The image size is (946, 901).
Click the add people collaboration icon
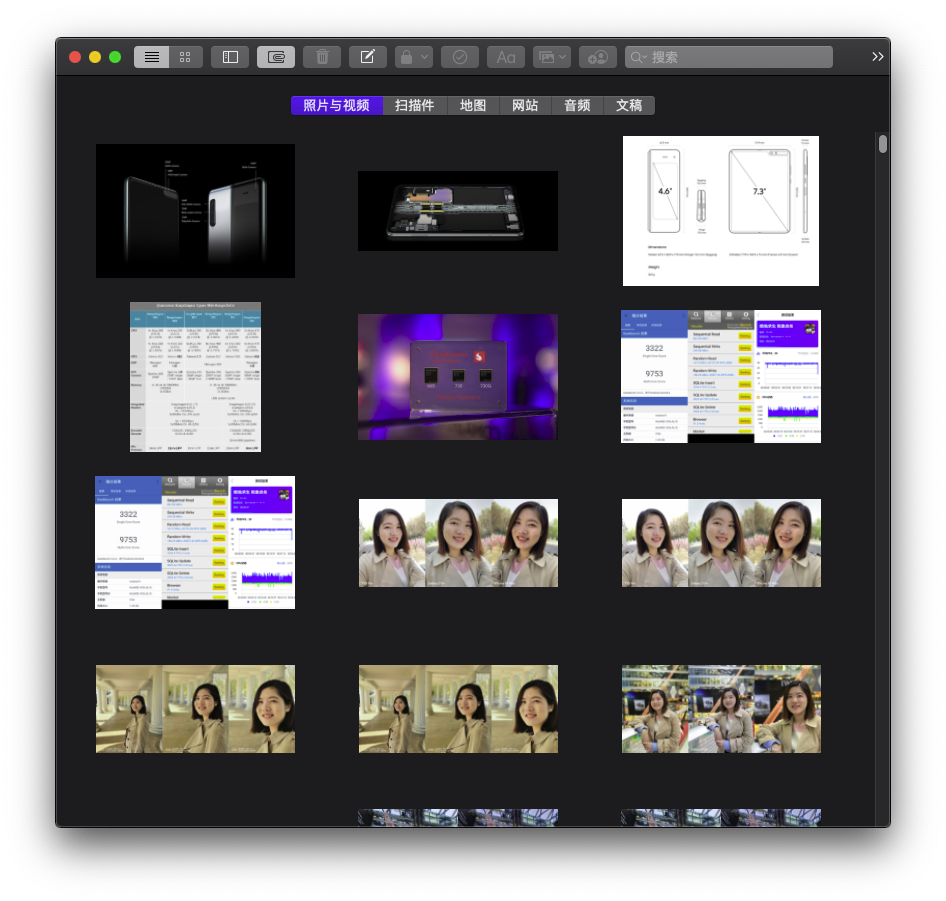pyautogui.click(x=598, y=57)
